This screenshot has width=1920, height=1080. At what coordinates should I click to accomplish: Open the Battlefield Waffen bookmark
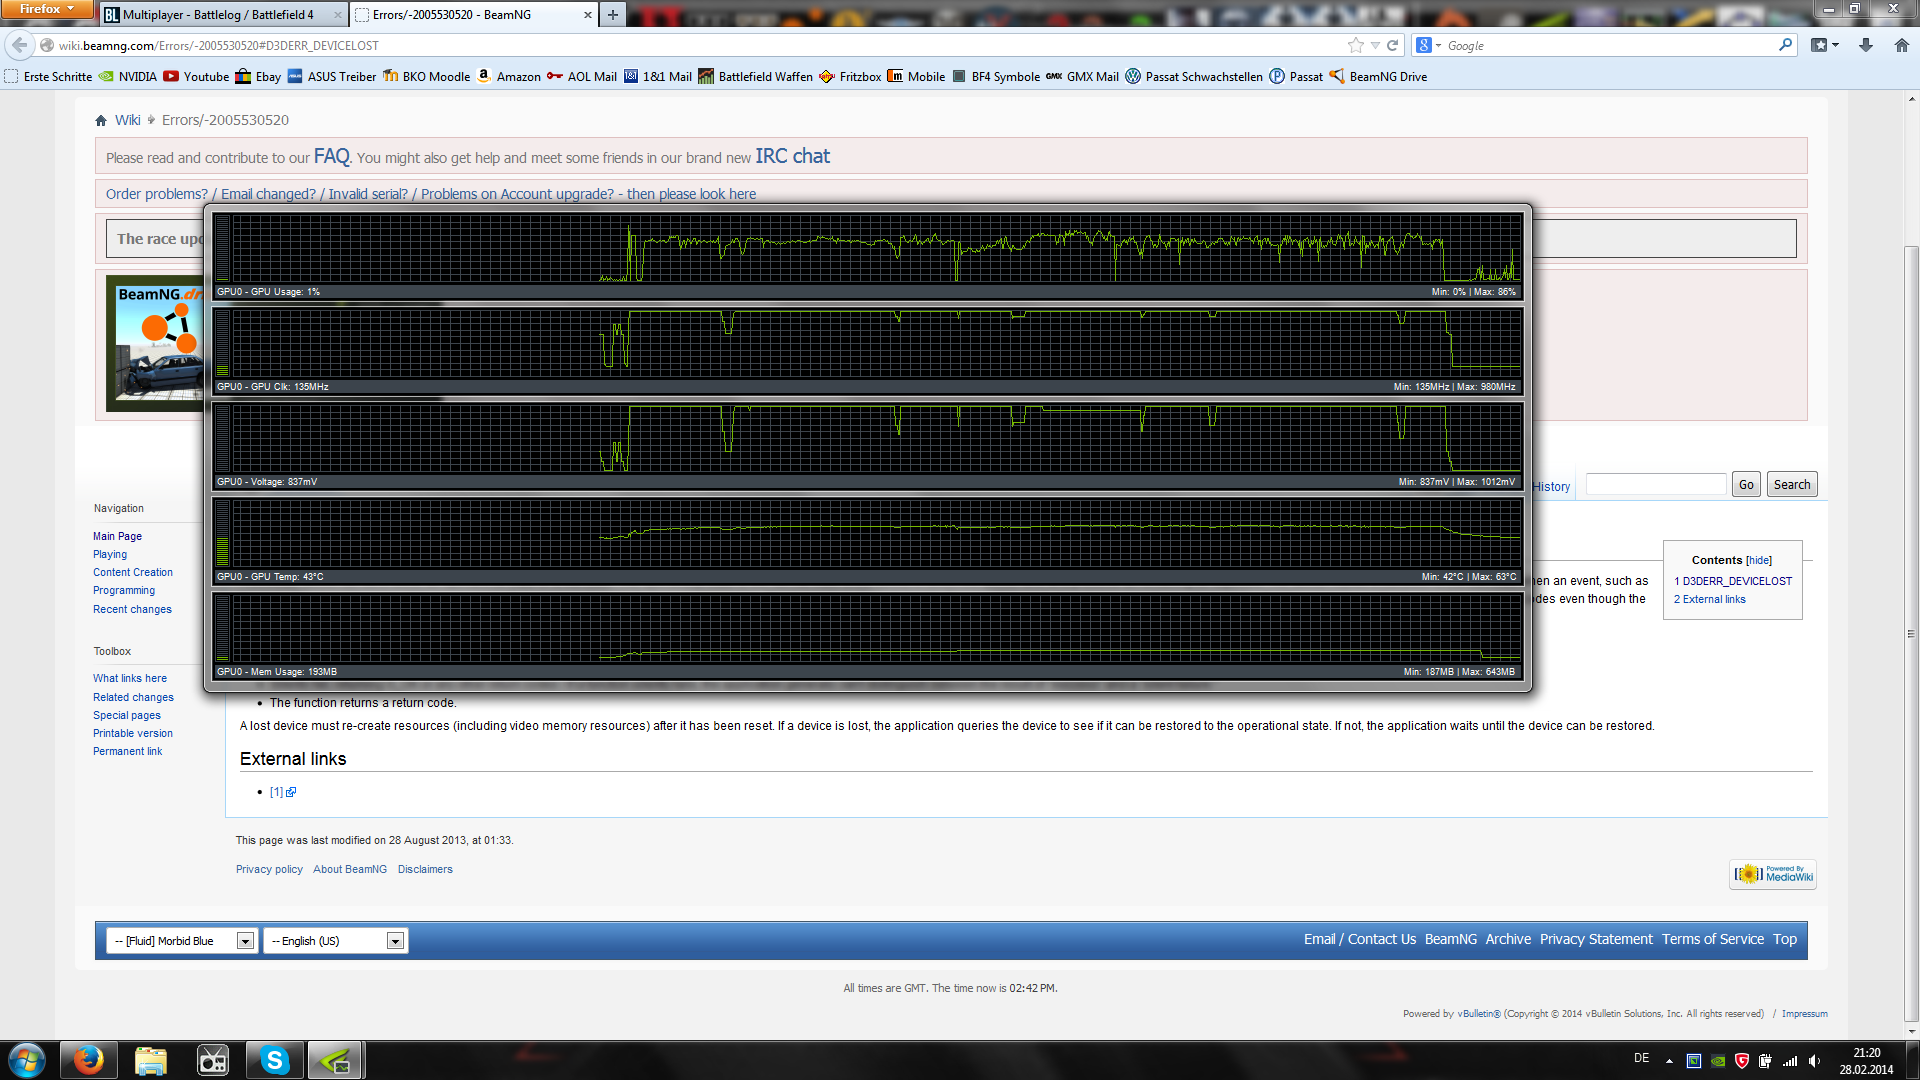756,76
